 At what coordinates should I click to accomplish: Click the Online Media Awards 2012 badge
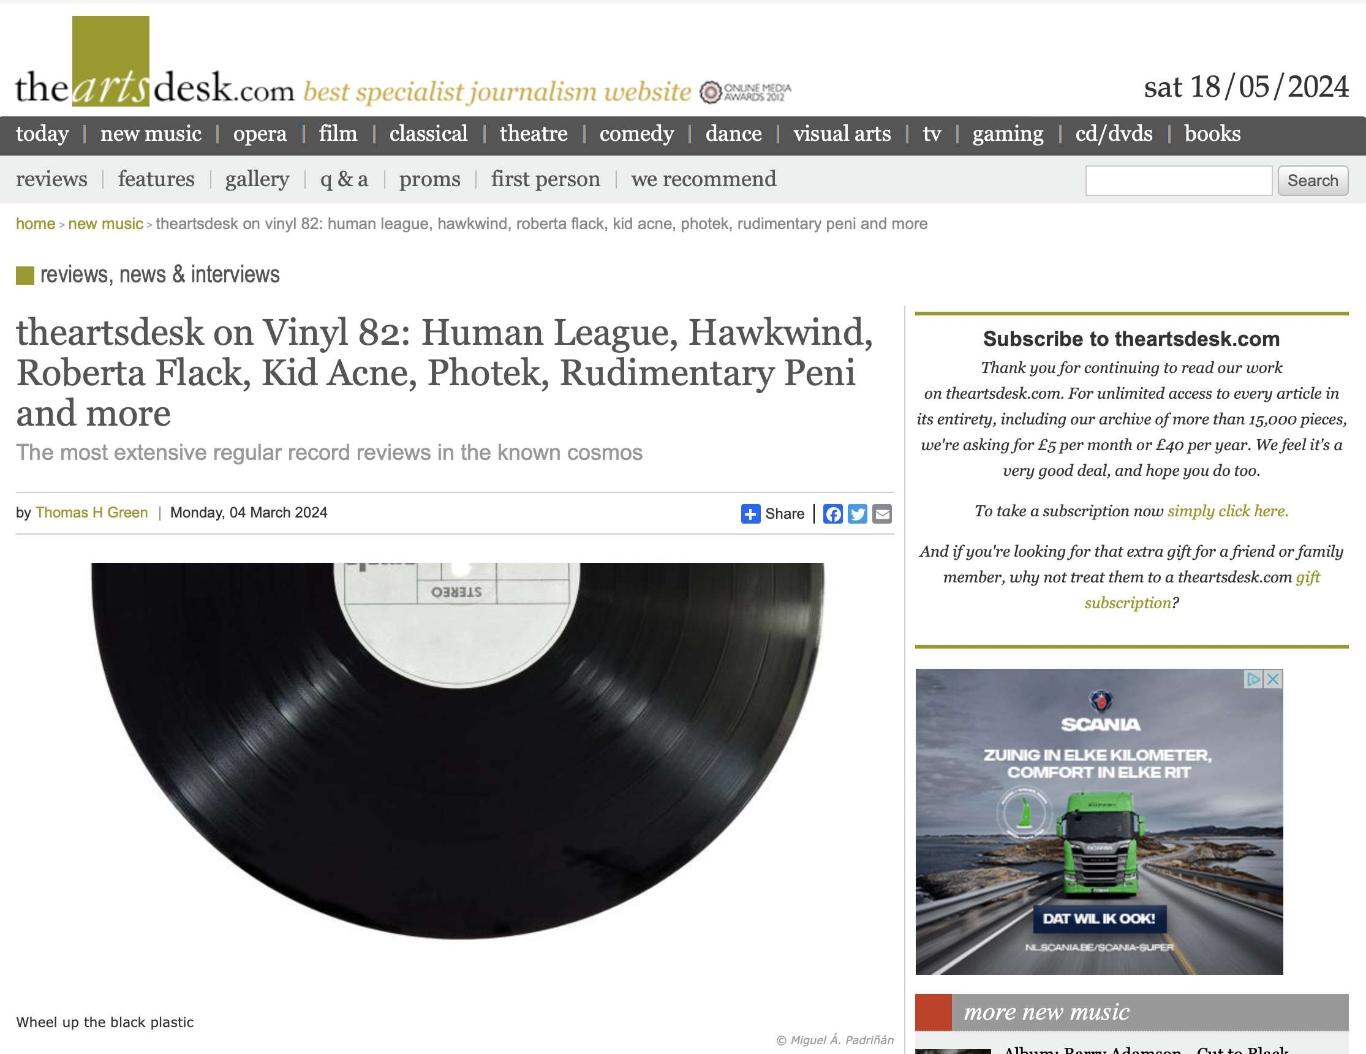point(745,92)
